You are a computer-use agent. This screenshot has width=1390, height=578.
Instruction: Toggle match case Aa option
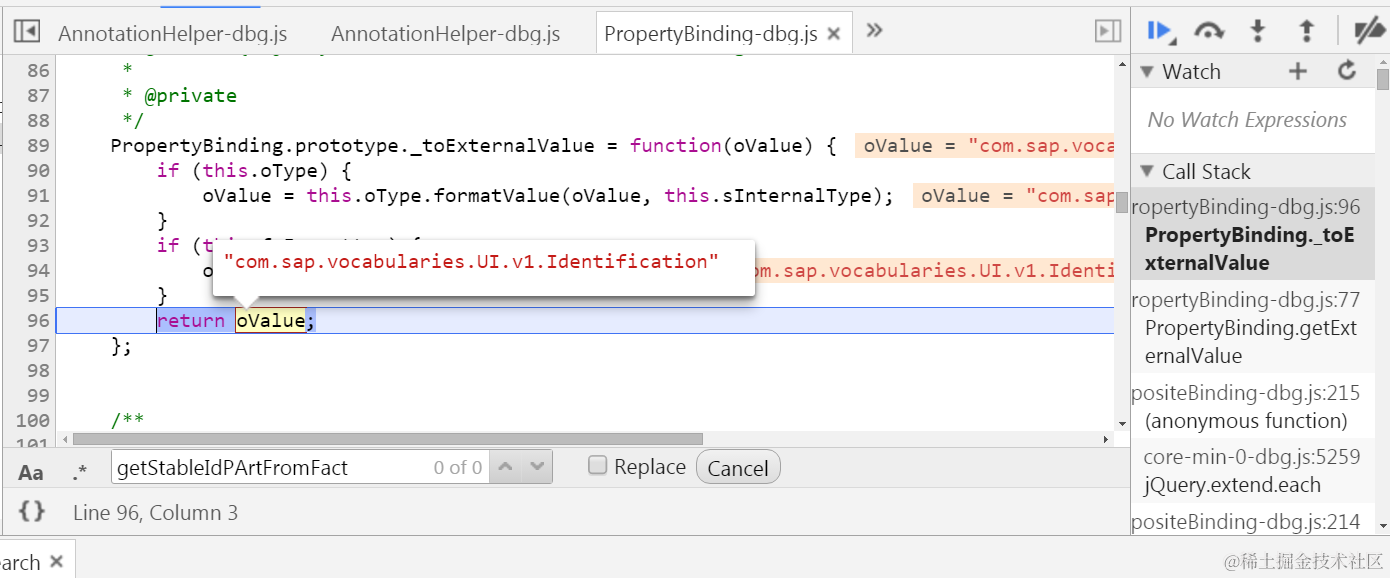[31, 472]
